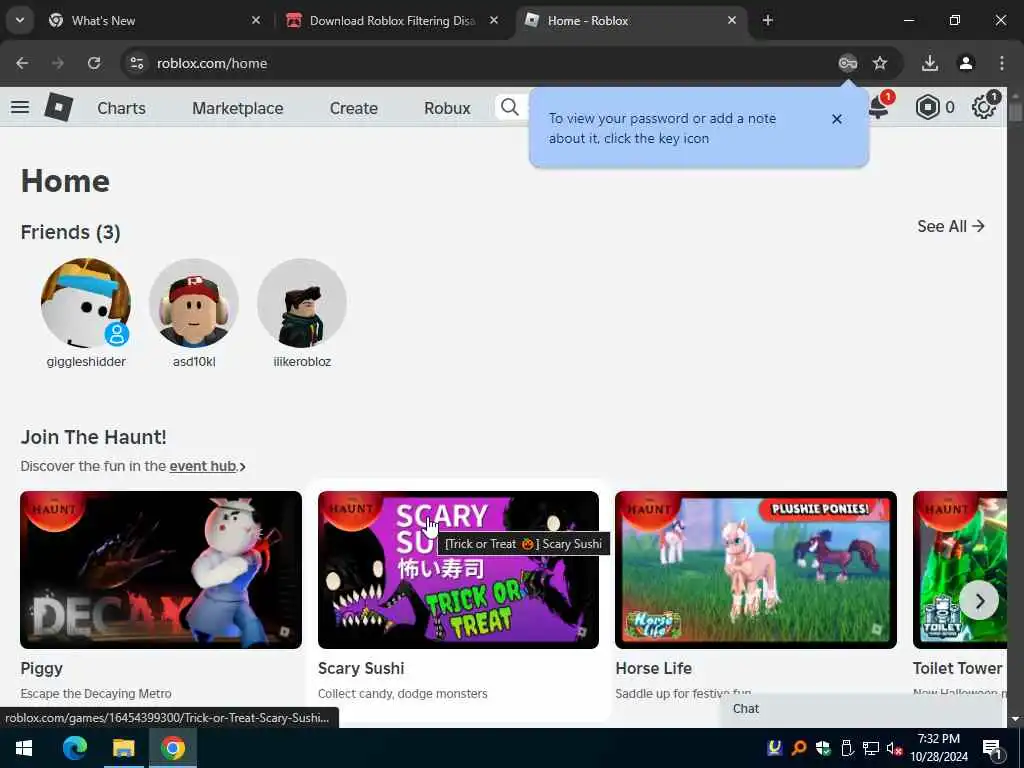Click the Scary Sushi game title
Screen dimensions: 1024x768
click(361, 668)
